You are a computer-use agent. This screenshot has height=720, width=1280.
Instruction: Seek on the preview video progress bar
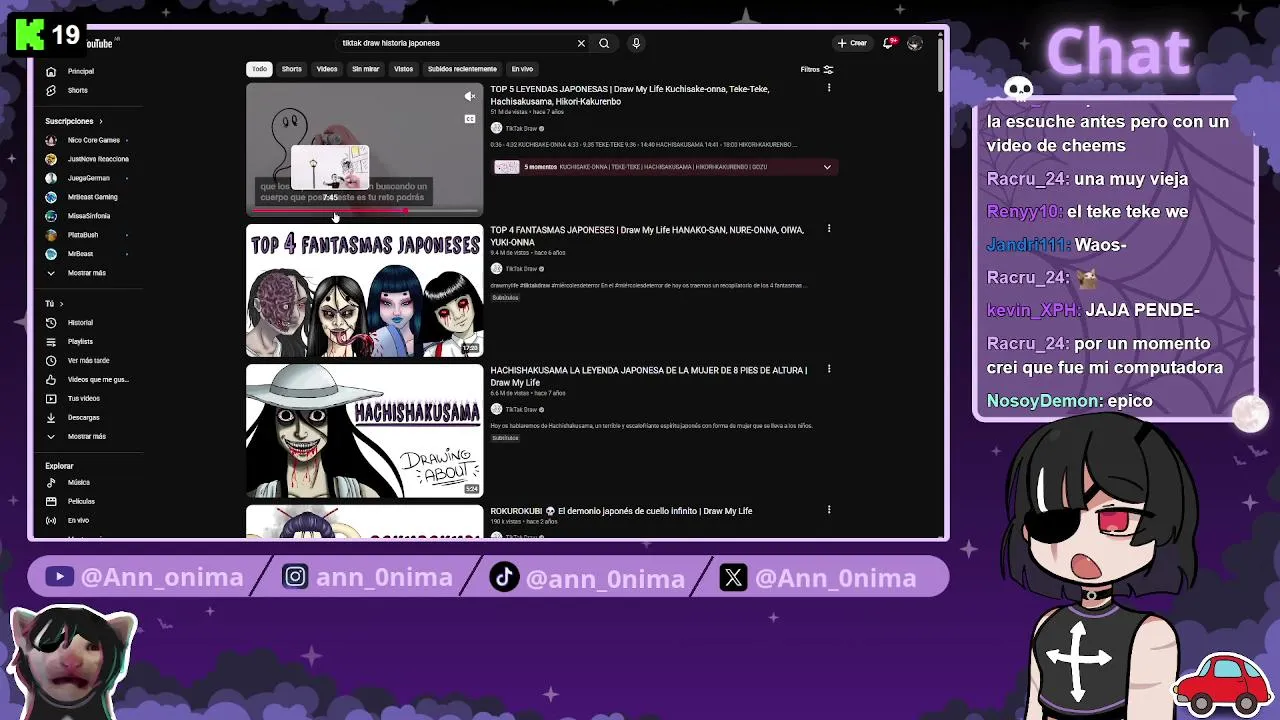[x=365, y=211]
